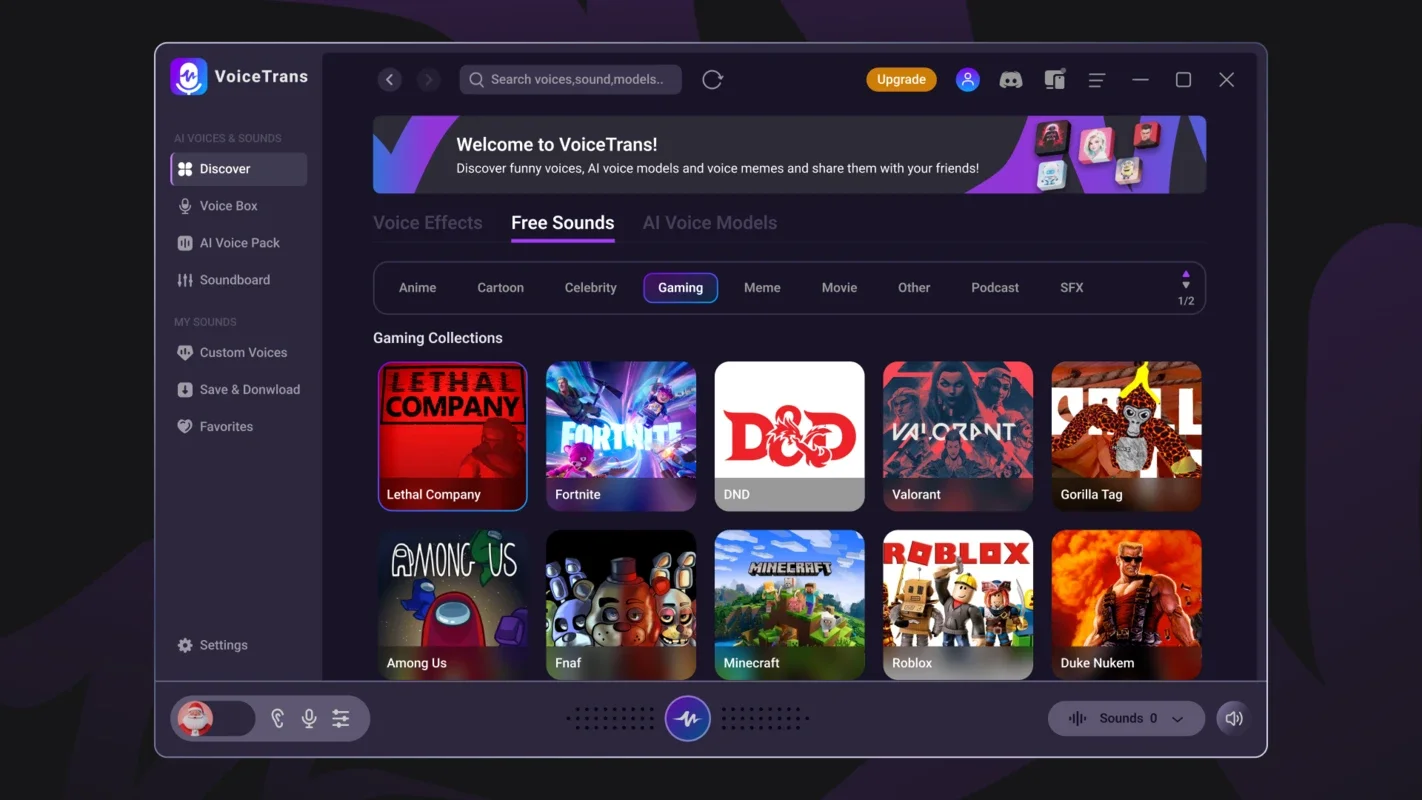
Task: Open AI Voice Pack in the sidebar
Action: (239, 243)
